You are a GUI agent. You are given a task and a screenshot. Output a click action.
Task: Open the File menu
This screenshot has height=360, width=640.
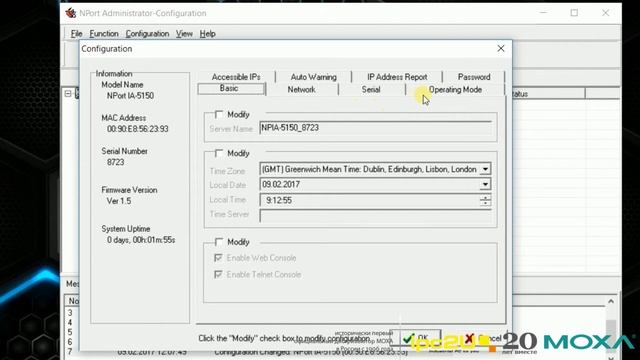76,34
